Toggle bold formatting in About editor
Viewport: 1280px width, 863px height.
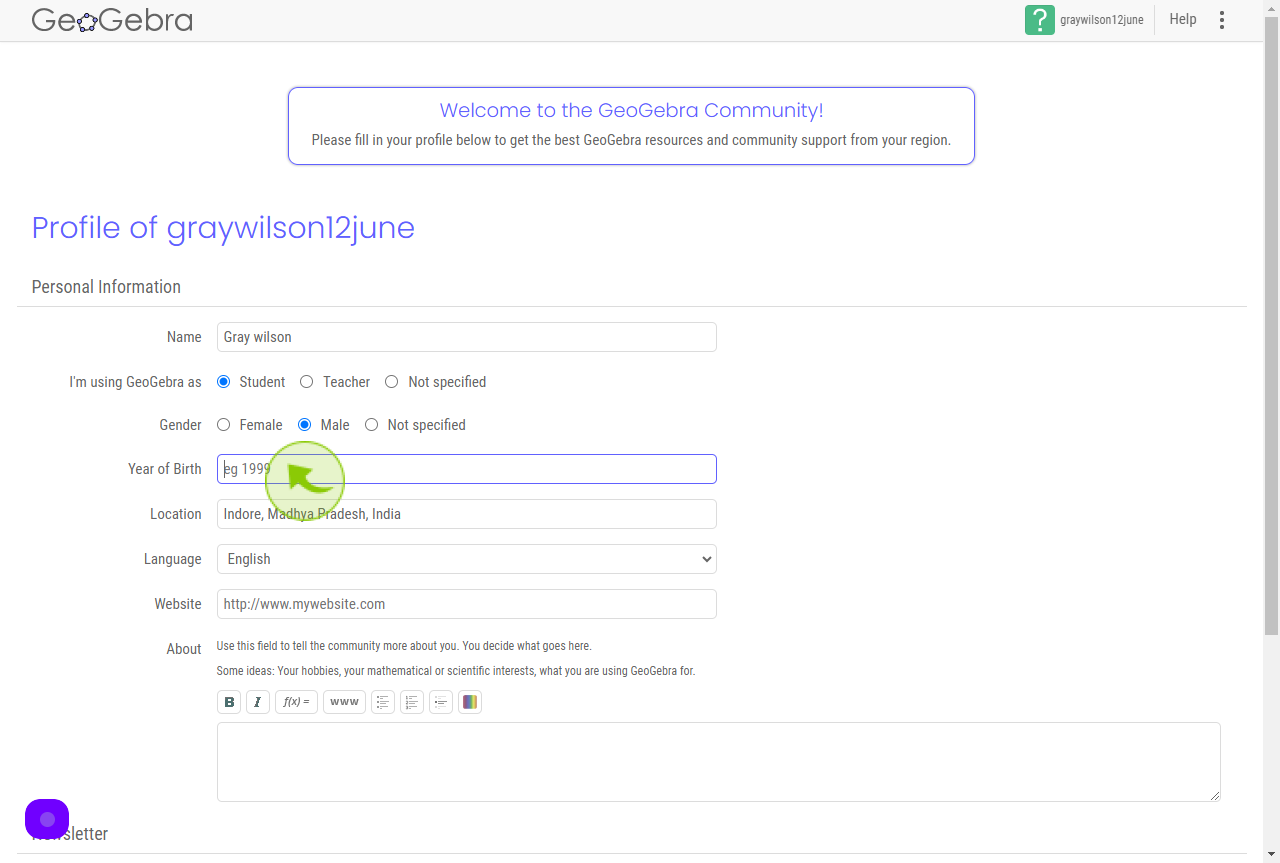229,702
